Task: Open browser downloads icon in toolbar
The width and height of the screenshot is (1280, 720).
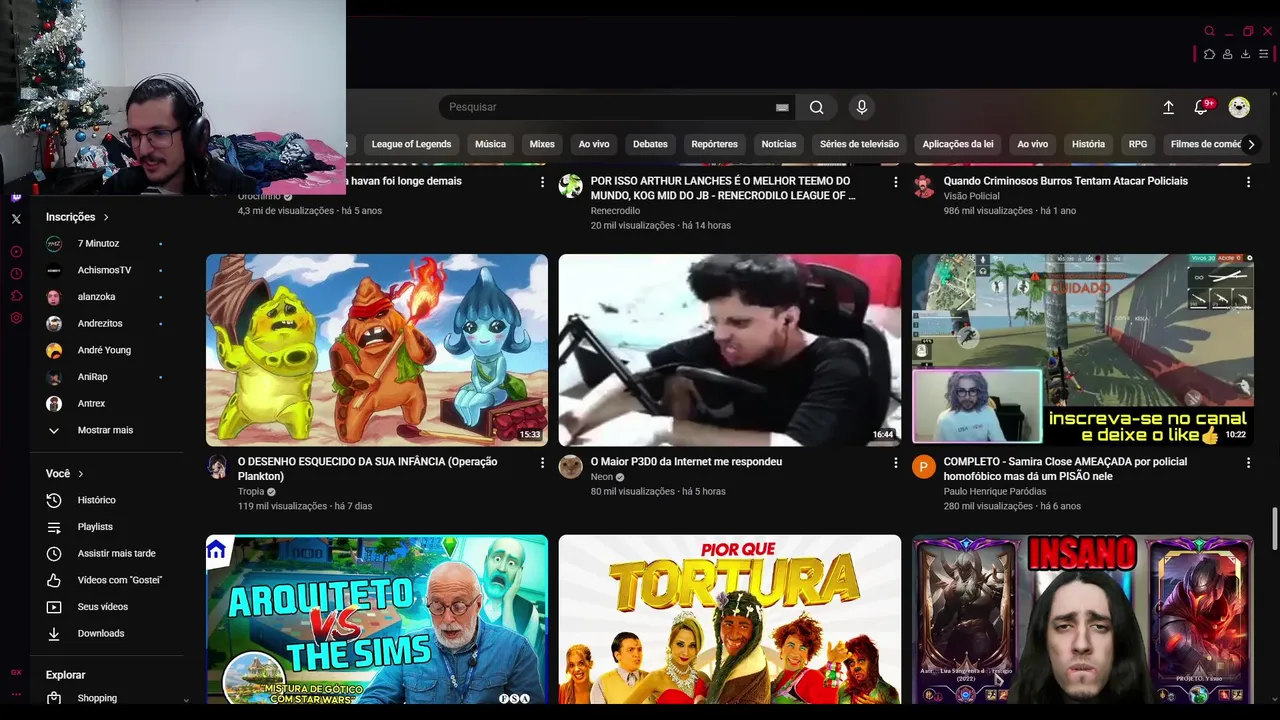Action: point(1245,54)
